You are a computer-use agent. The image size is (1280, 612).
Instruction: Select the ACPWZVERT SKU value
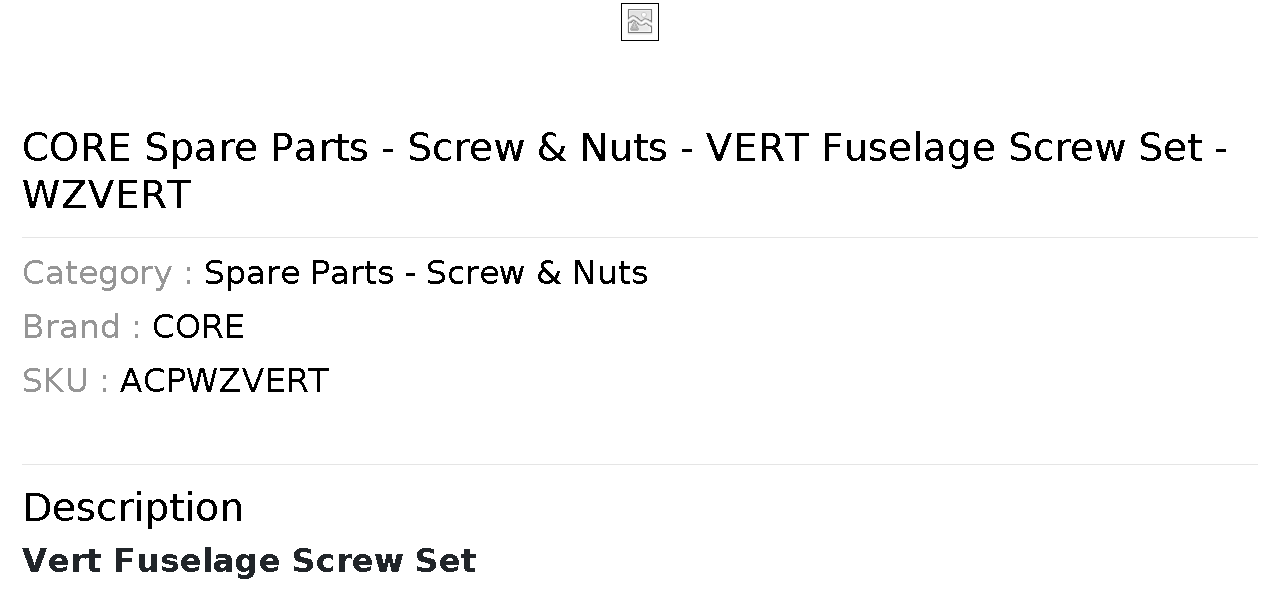pos(224,381)
